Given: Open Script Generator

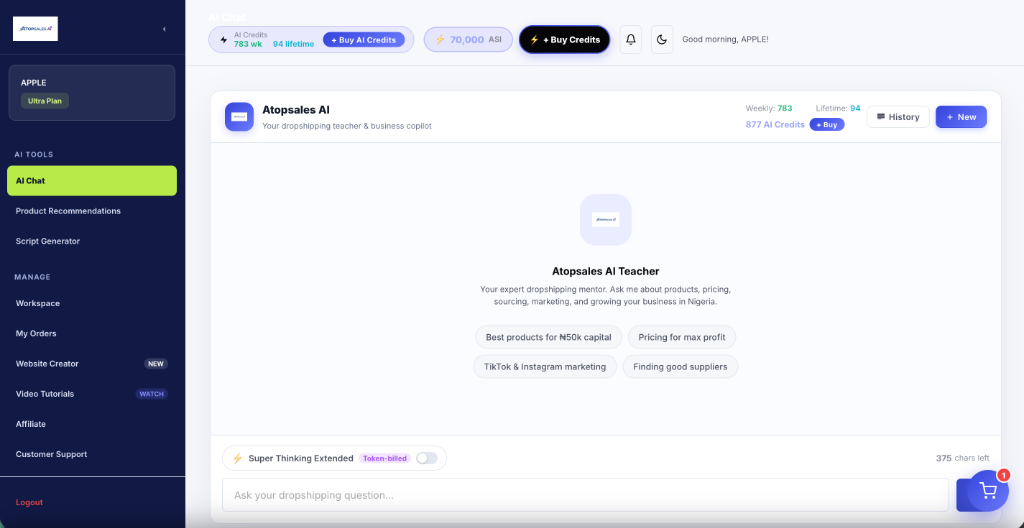Looking at the screenshot, I should [x=92, y=241].
